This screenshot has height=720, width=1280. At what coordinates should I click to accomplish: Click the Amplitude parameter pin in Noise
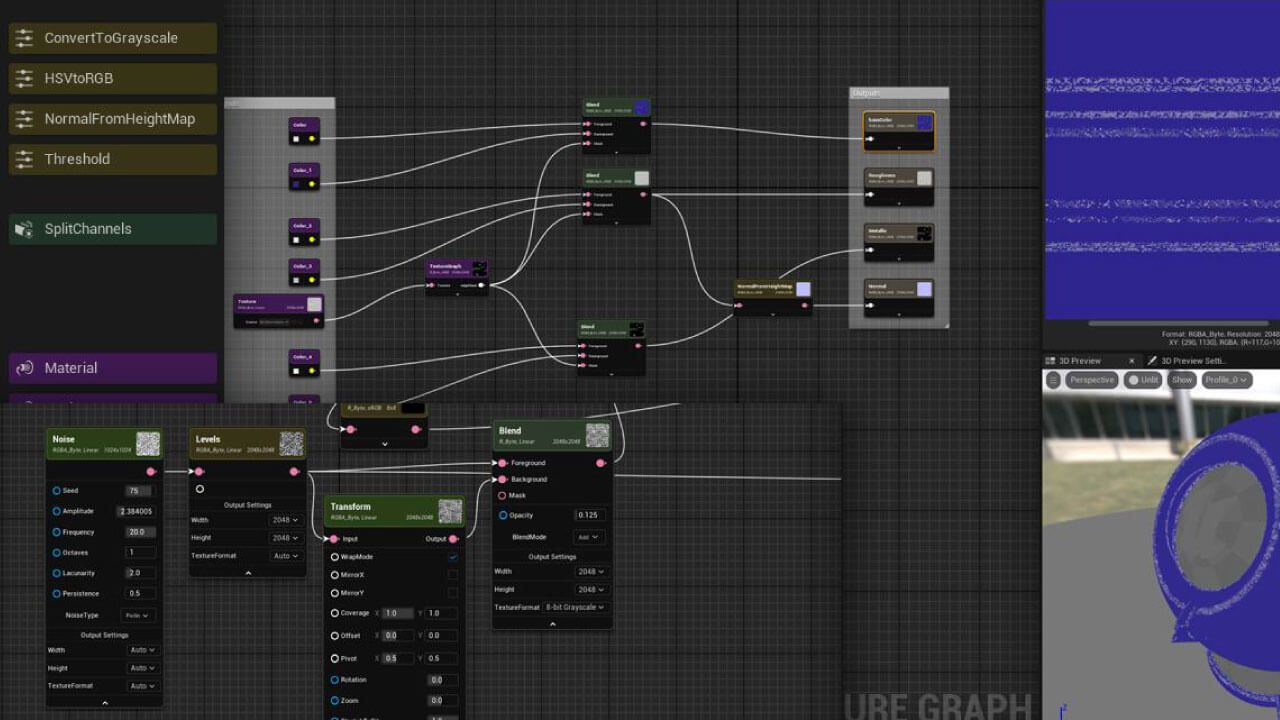click(56, 511)
